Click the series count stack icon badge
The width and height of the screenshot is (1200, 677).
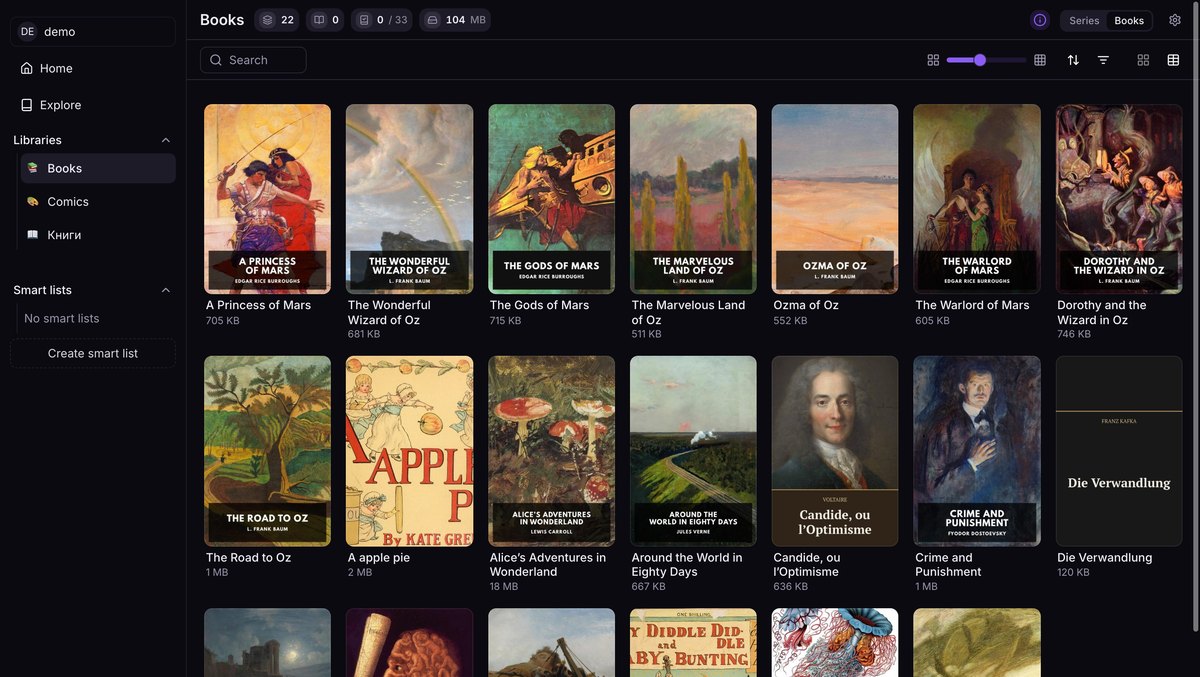(277, 20)
